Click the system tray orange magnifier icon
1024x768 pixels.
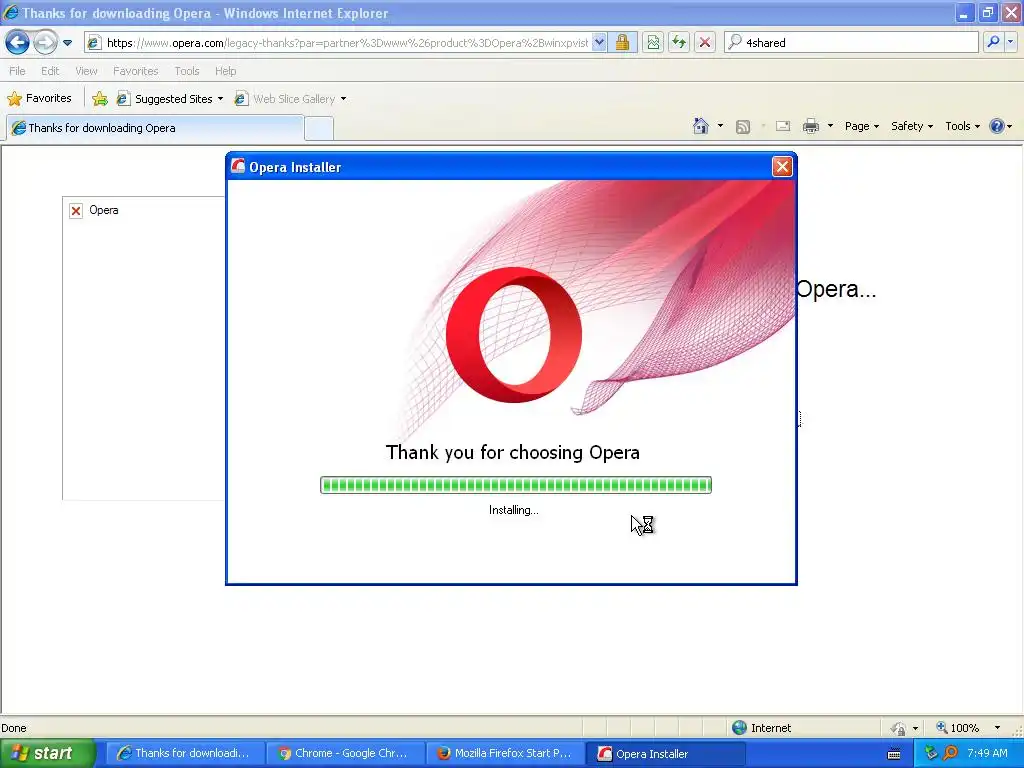(950, 753)
